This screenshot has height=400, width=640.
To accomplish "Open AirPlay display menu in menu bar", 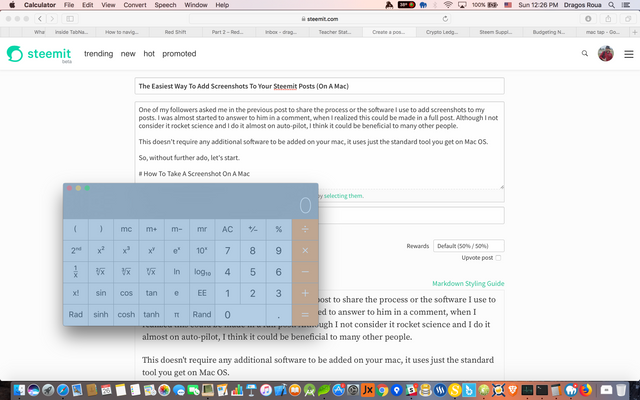I will point(462,5).
